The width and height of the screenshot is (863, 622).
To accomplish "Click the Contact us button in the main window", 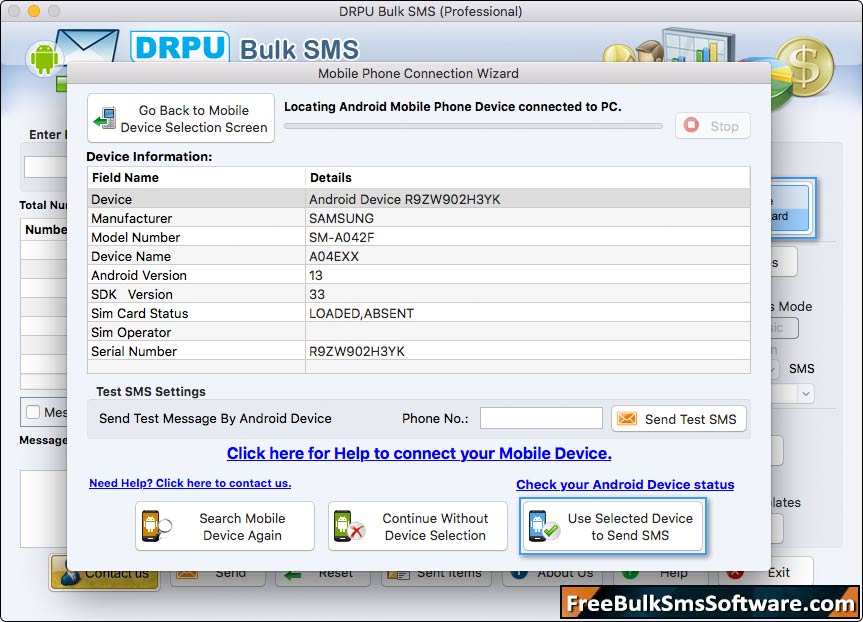I will click(x=105, y=573).
